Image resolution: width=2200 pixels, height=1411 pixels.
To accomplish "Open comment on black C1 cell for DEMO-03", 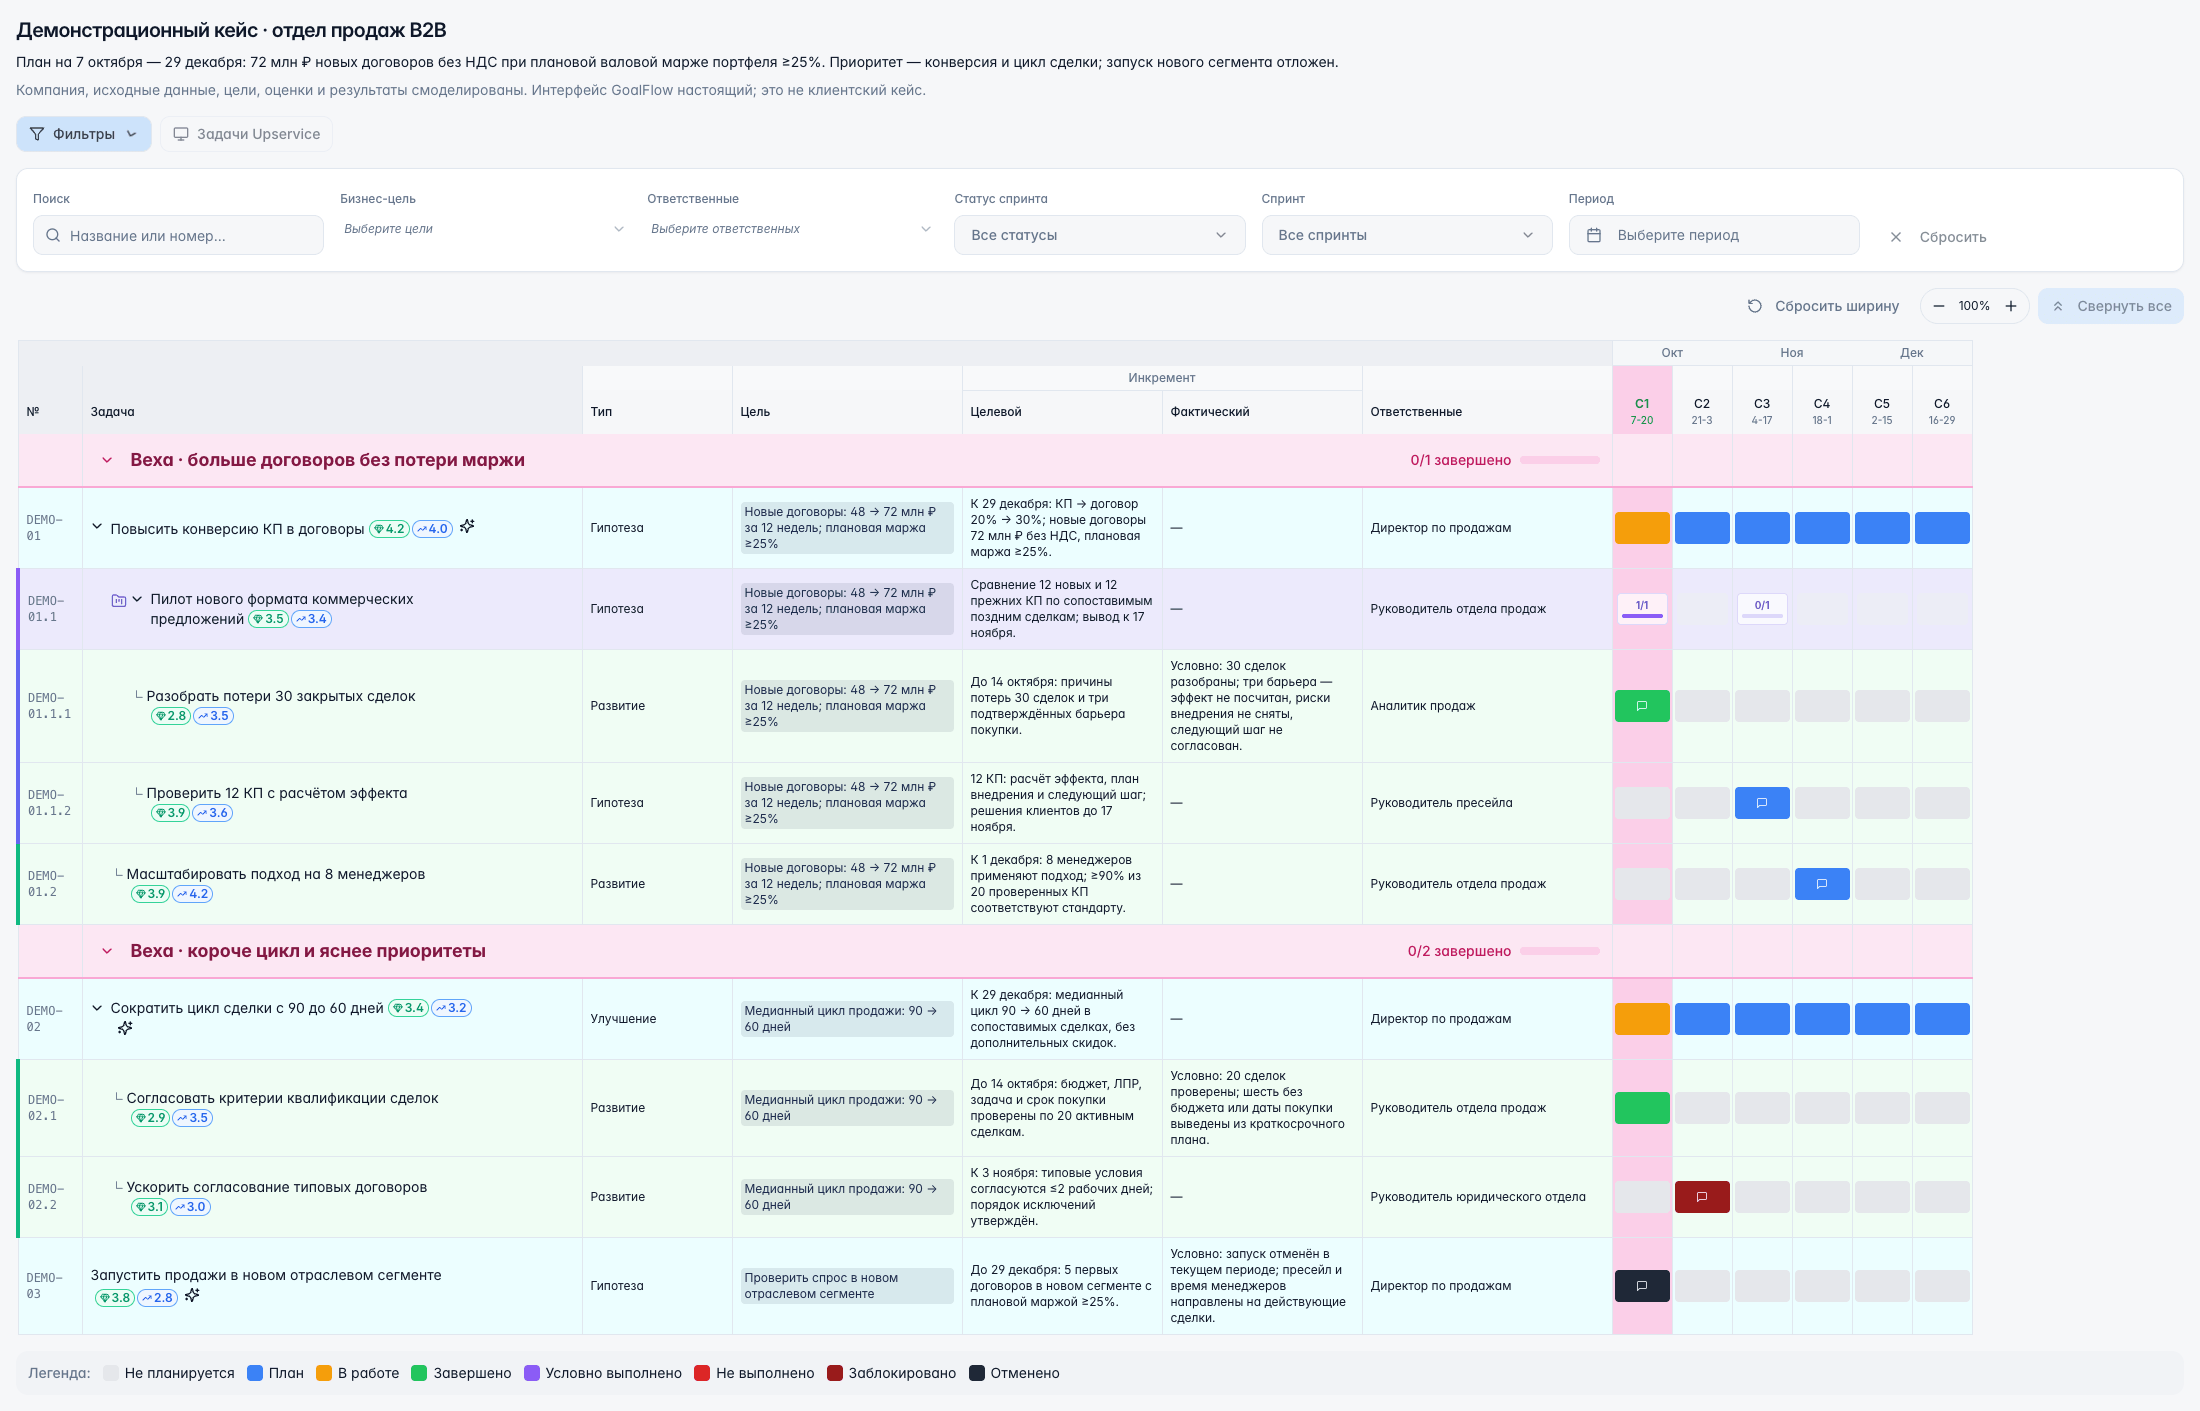I will tap(1642, 1286).
